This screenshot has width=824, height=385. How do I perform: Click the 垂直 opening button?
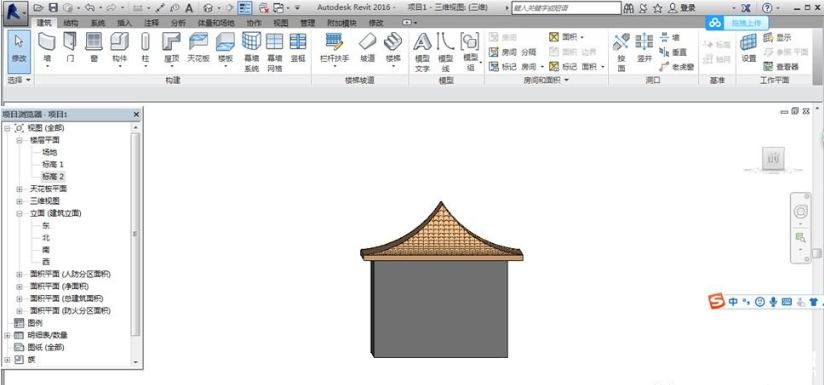673,52
